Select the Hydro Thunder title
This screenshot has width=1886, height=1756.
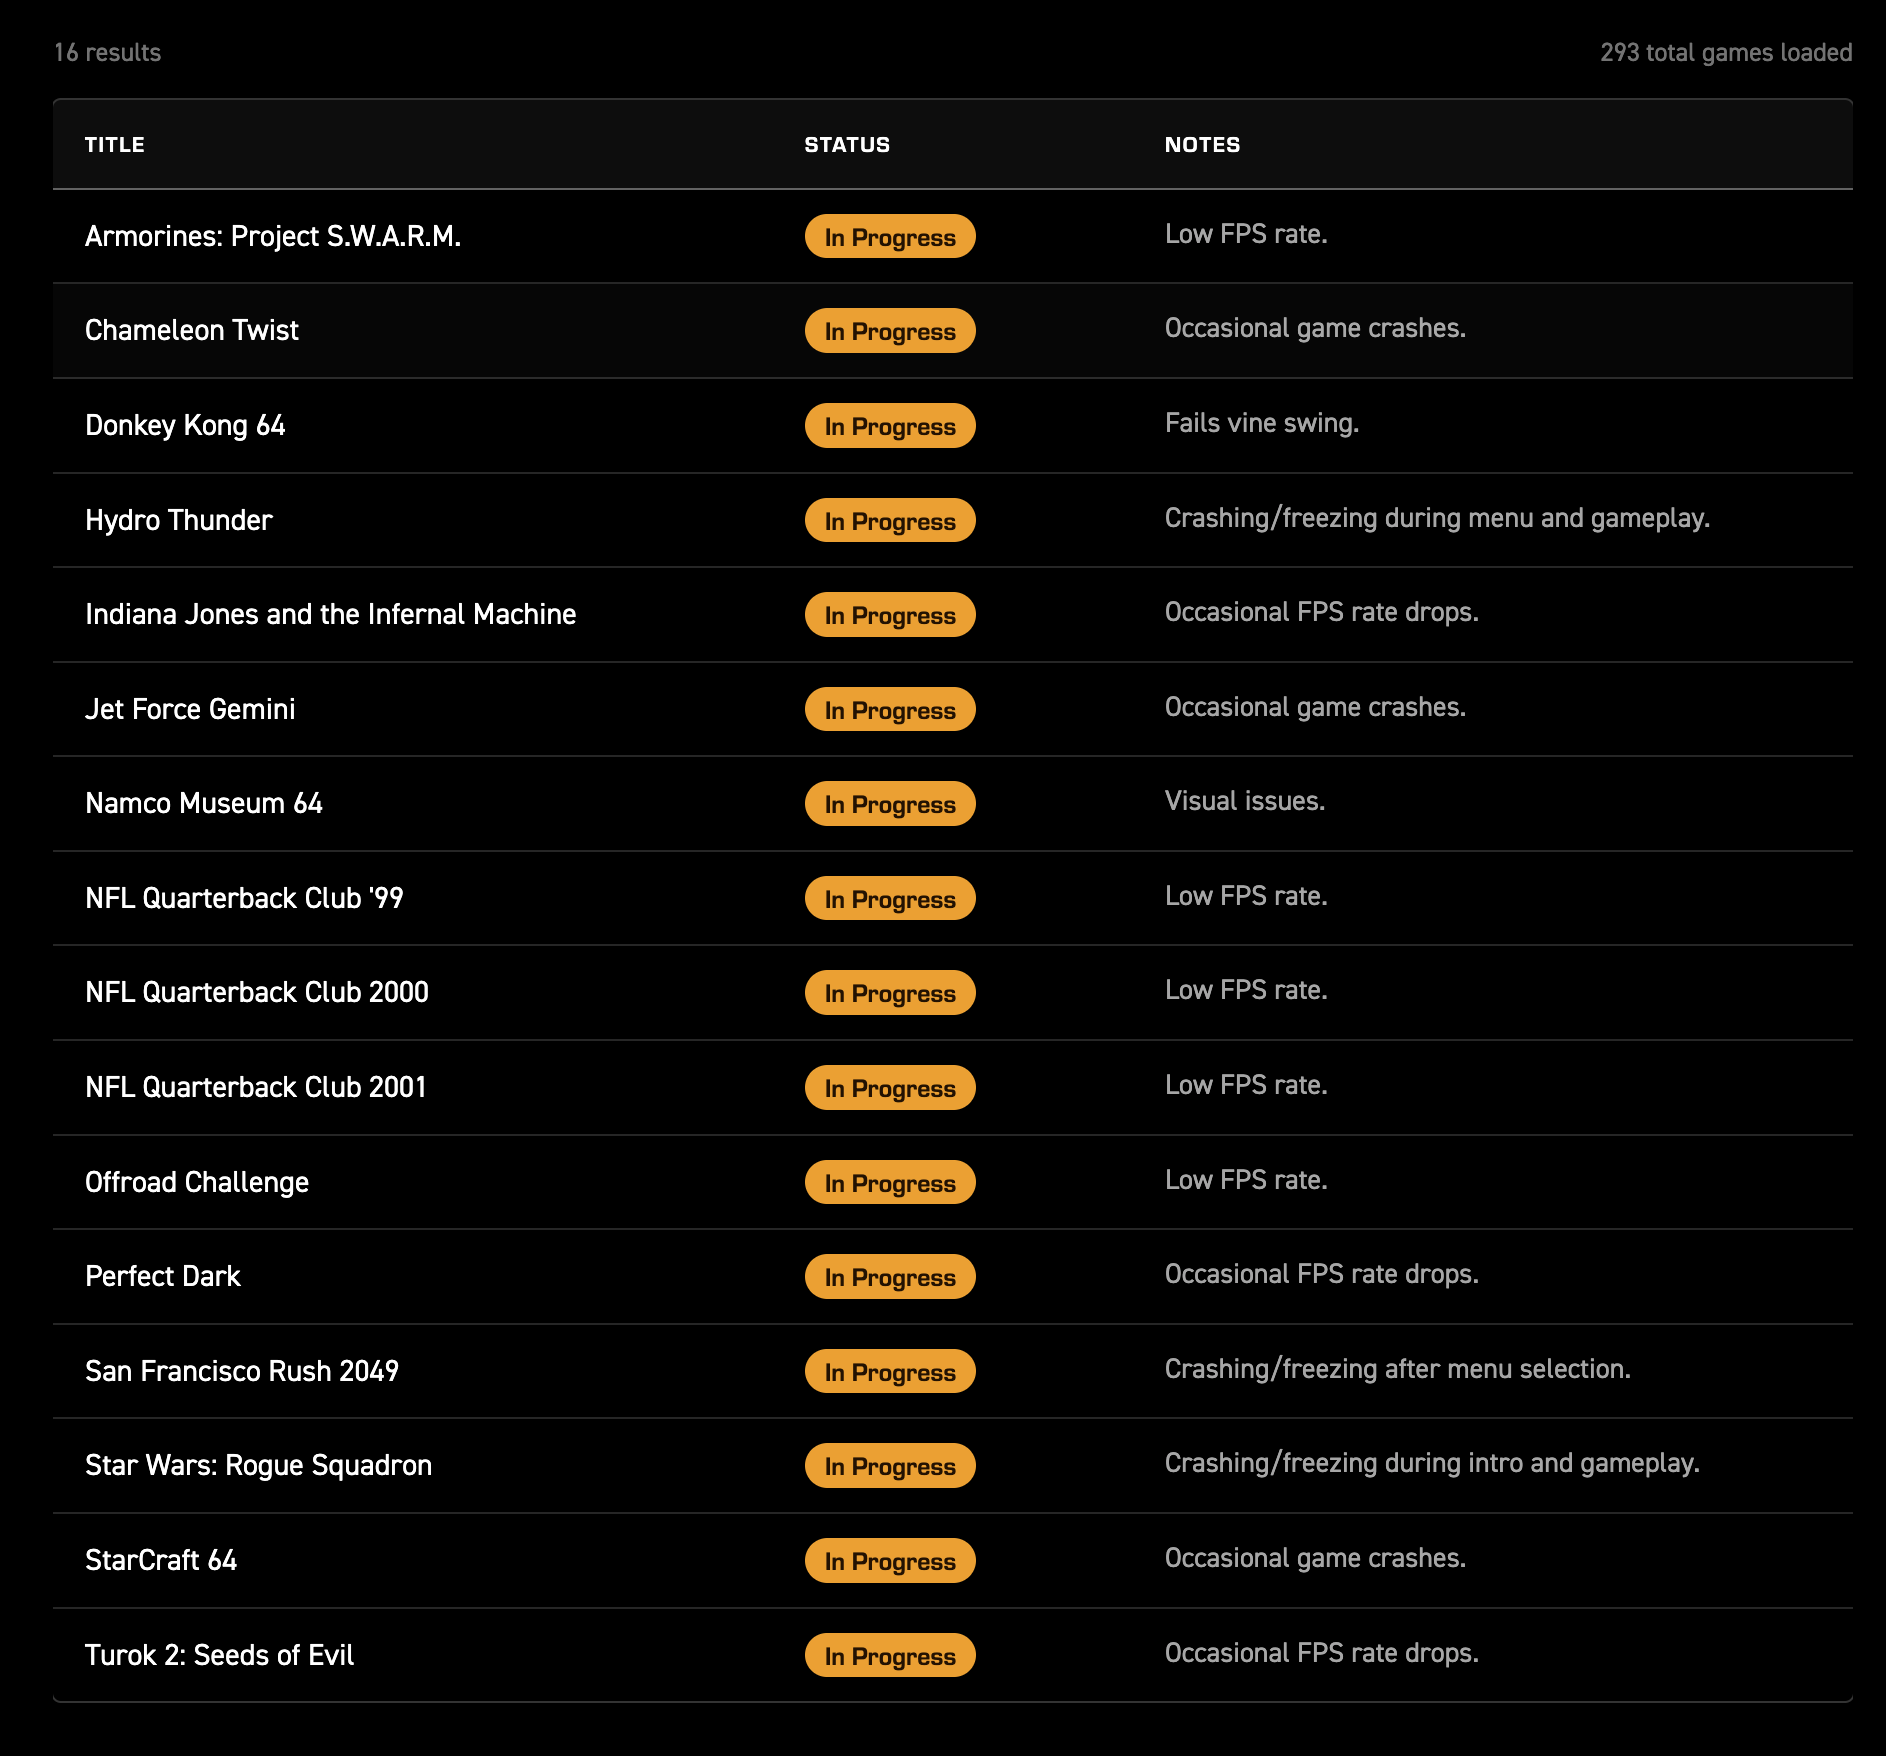coord(178,520)
